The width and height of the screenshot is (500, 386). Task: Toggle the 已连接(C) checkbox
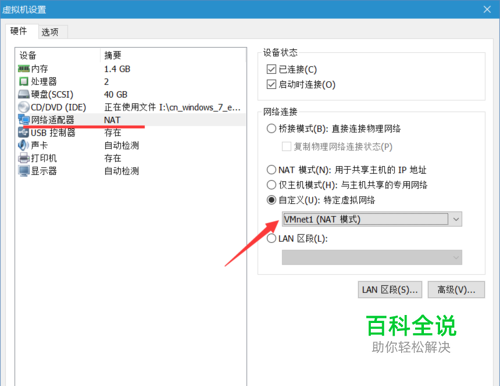271,69
